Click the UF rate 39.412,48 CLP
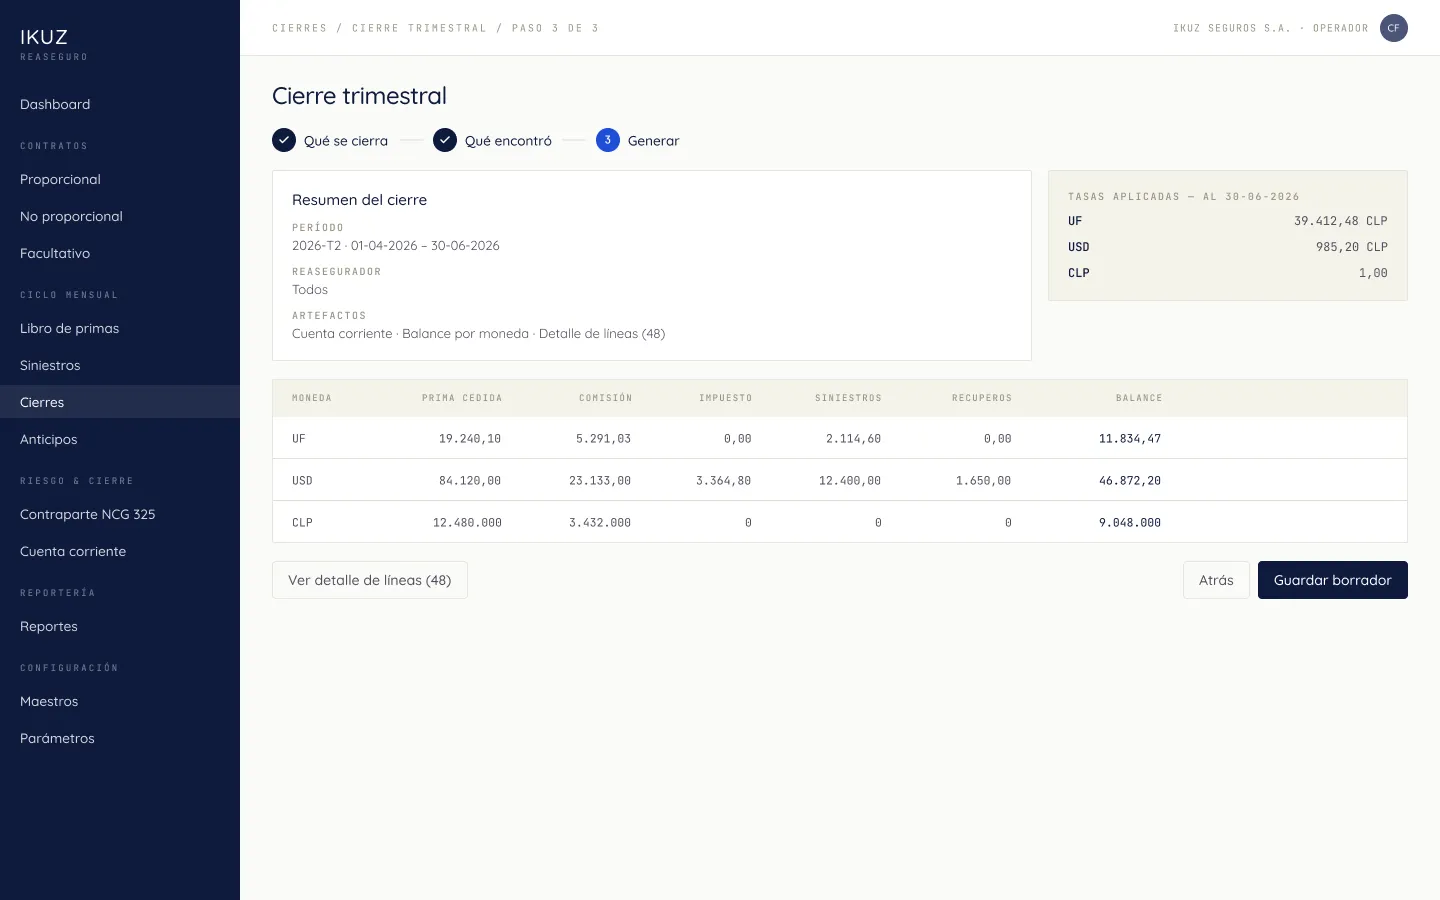Screen dimensions: 1440x900 click(1341, 221)
